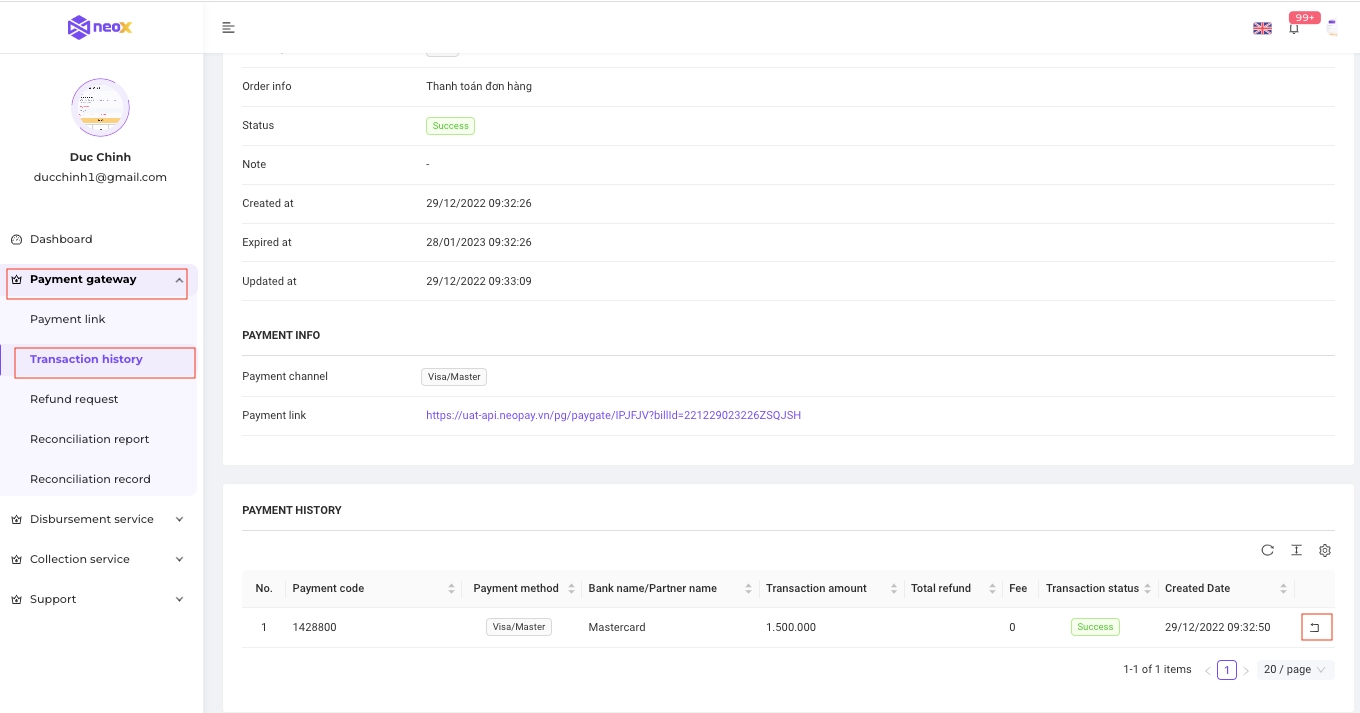Screen dimensions: 1360x713
Task: Switch language via UK flag icon
Action: click(x=1262, y=28)
